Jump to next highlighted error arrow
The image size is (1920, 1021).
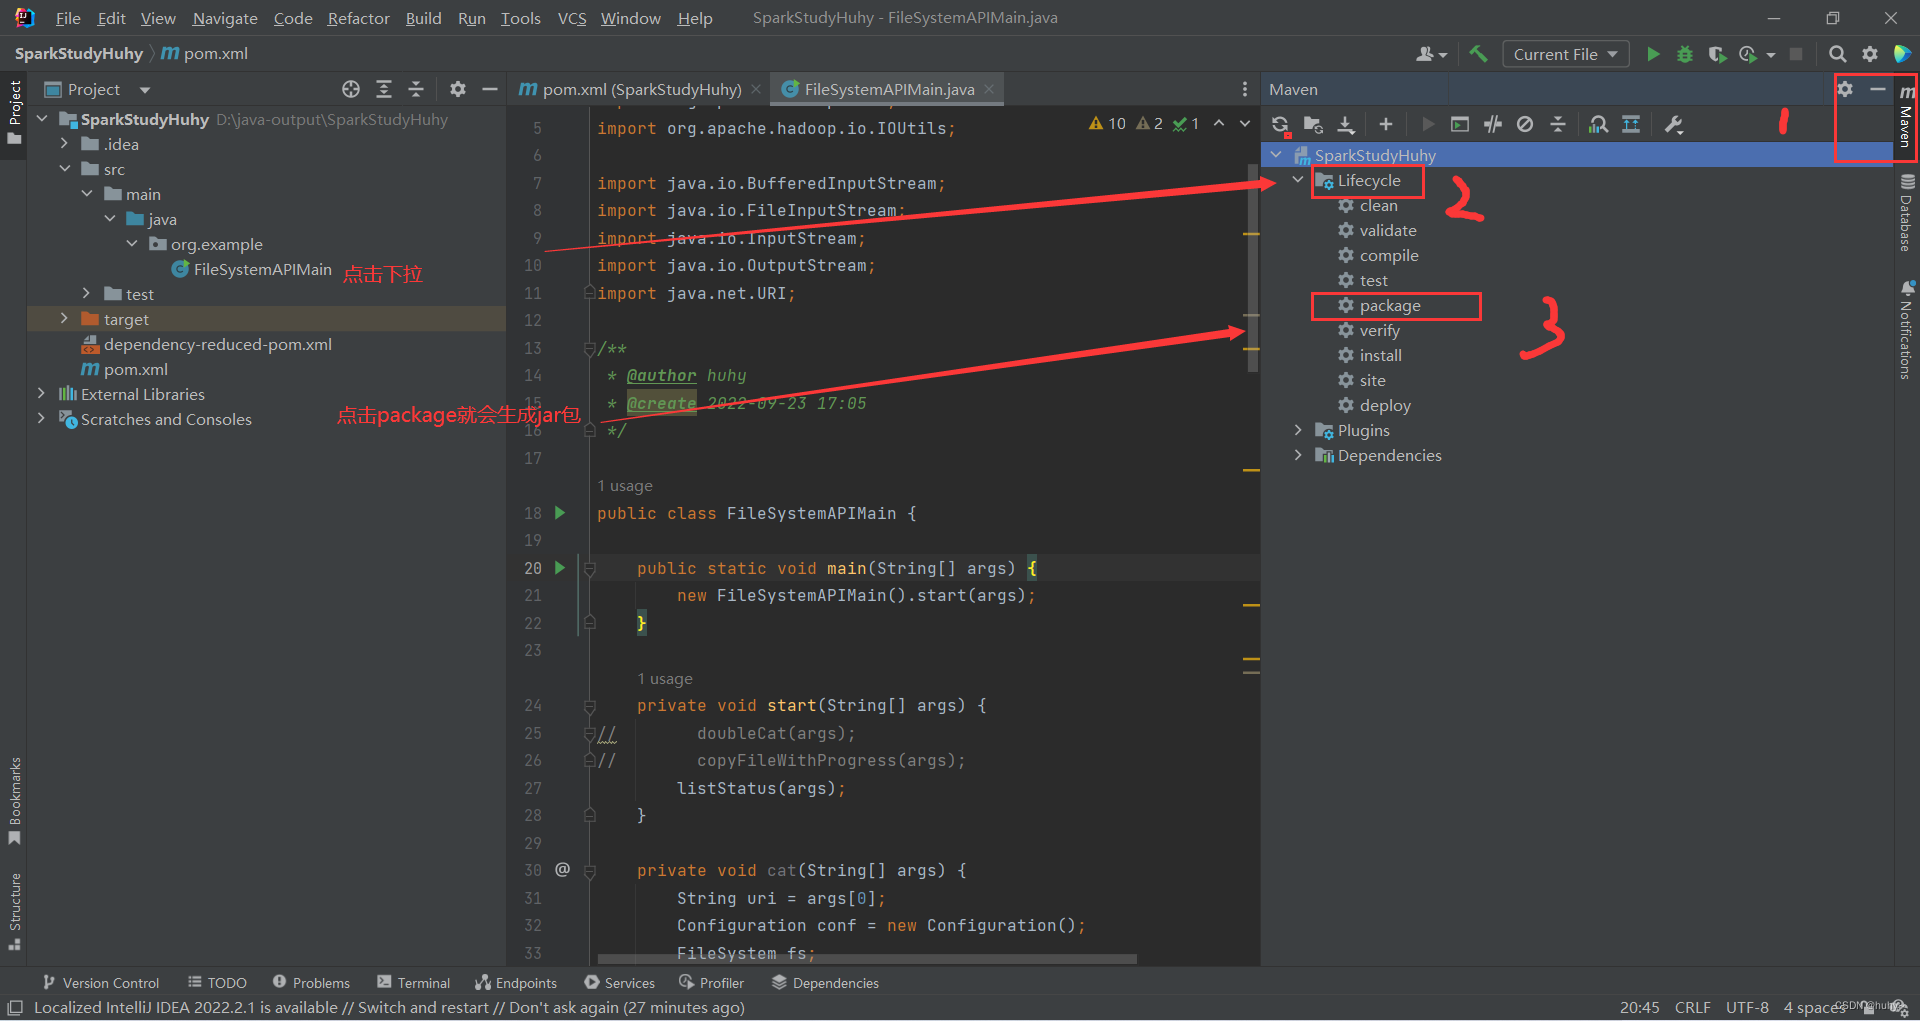pyautogui.click(x=1245, y=124)
